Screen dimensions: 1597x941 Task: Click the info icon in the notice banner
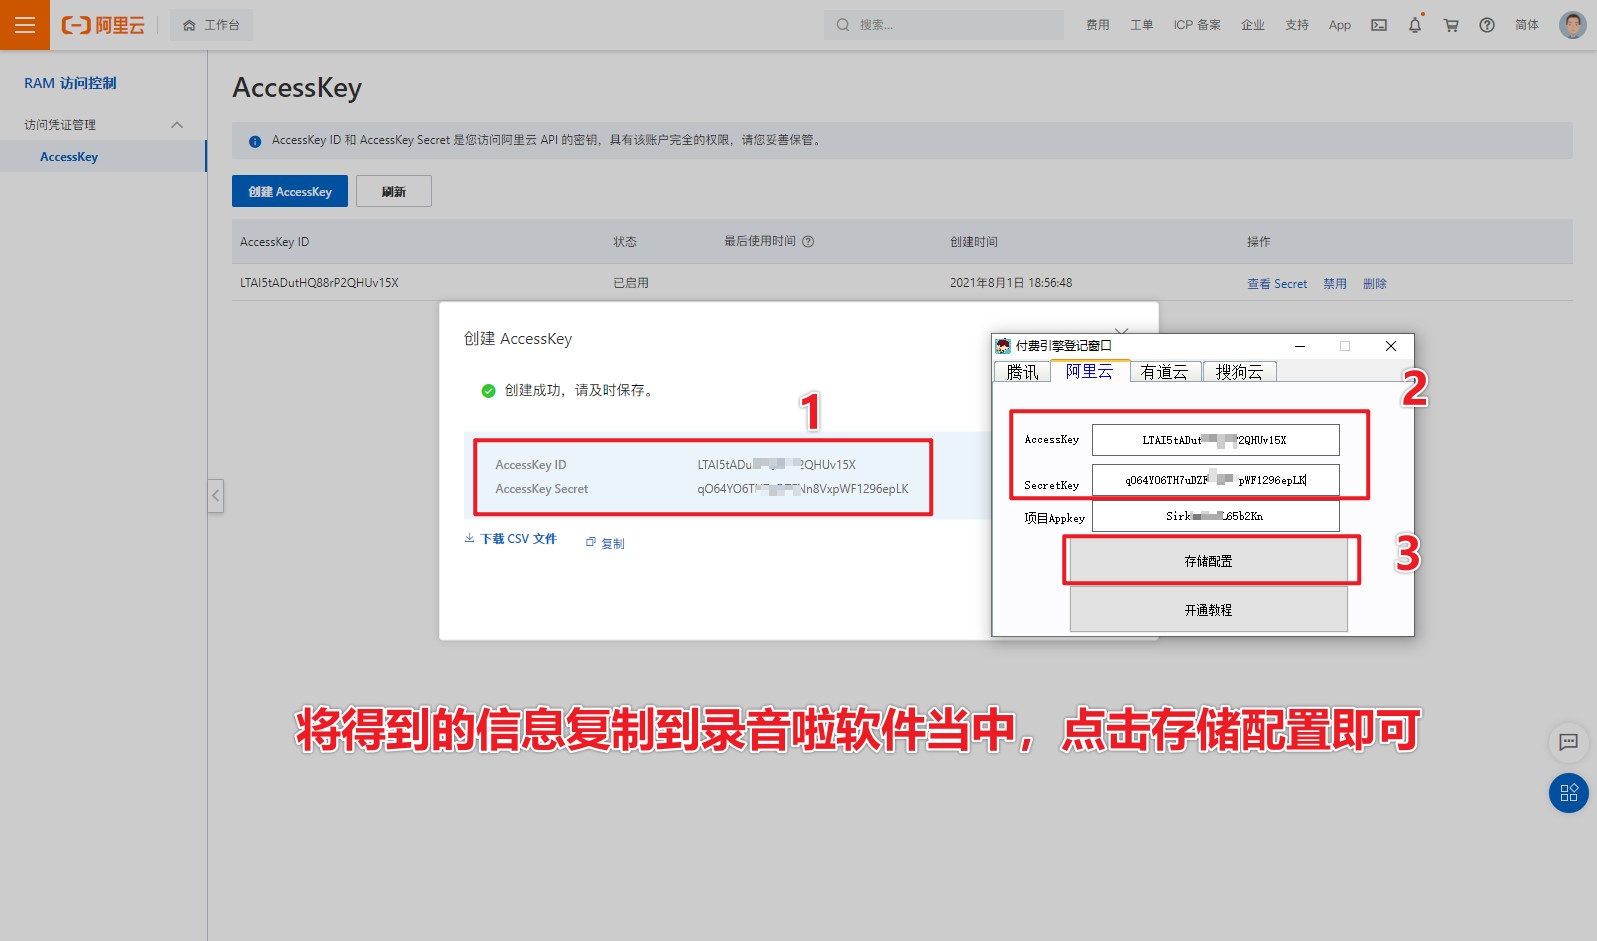pyautogui.click(x=255, y=141)
